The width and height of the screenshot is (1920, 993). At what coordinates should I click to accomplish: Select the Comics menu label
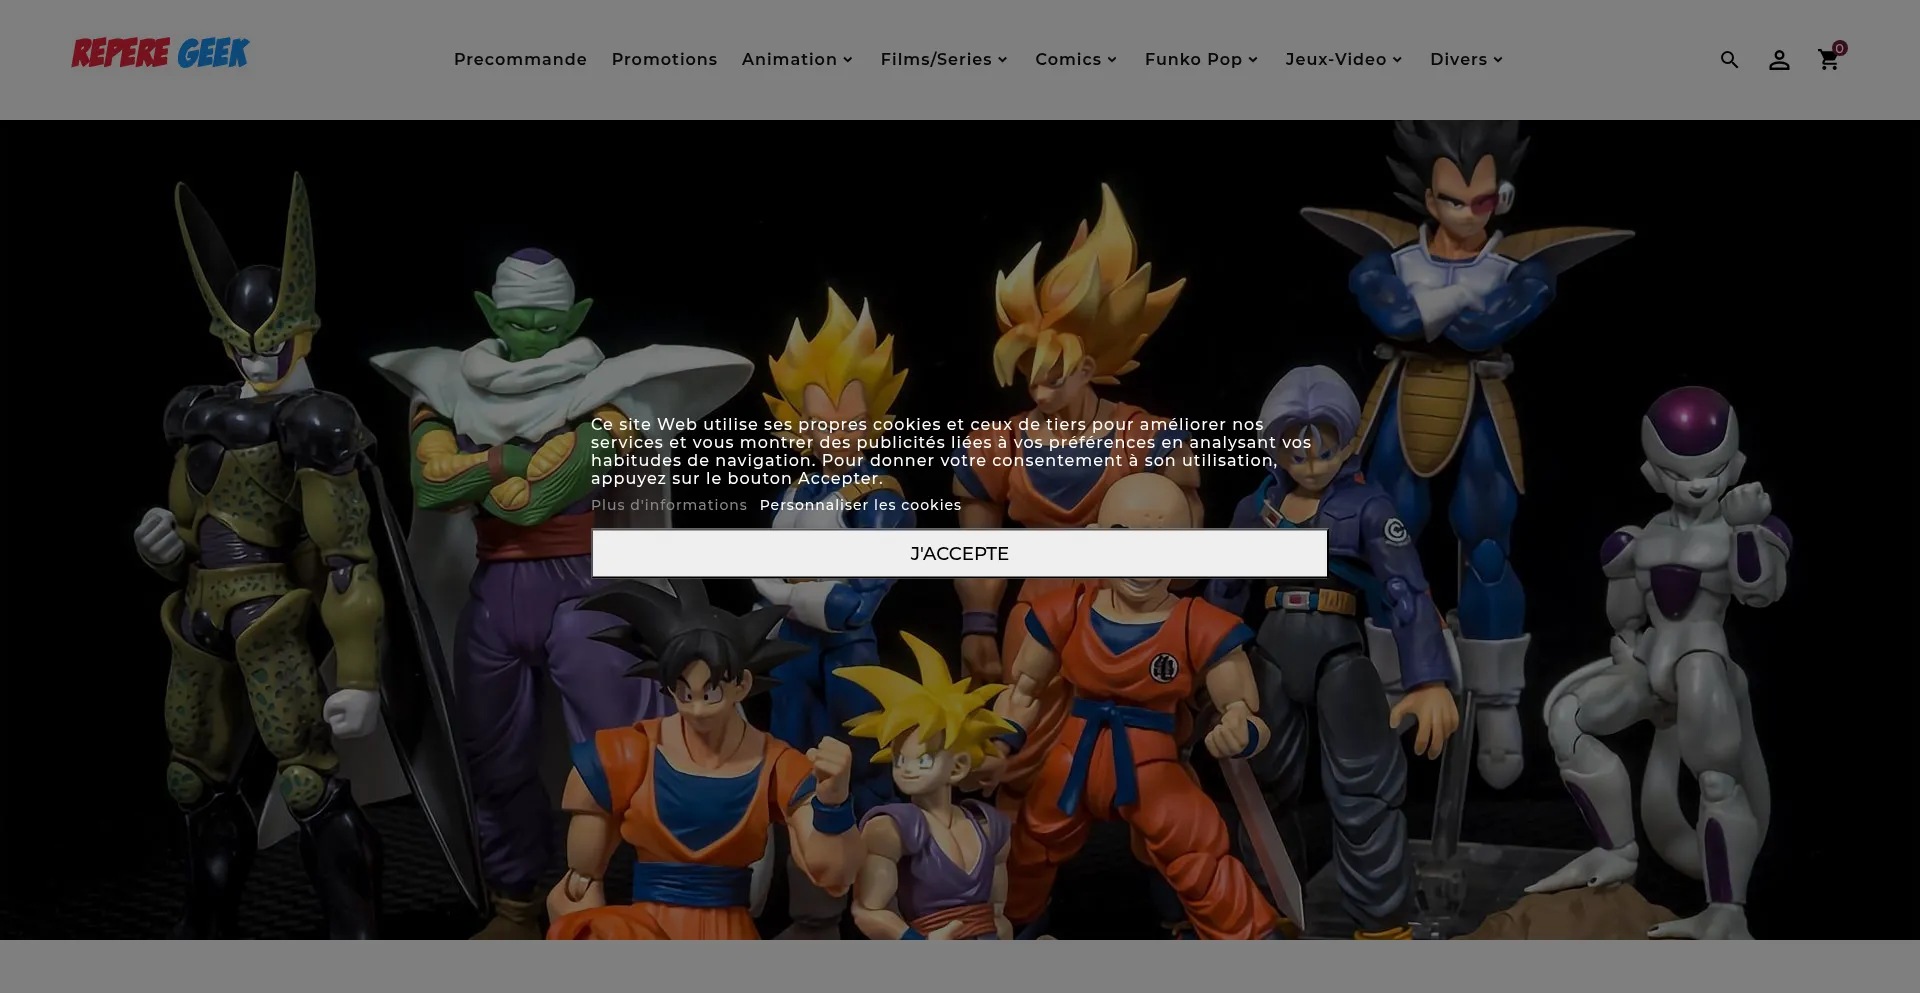(x=1067, y=60)
